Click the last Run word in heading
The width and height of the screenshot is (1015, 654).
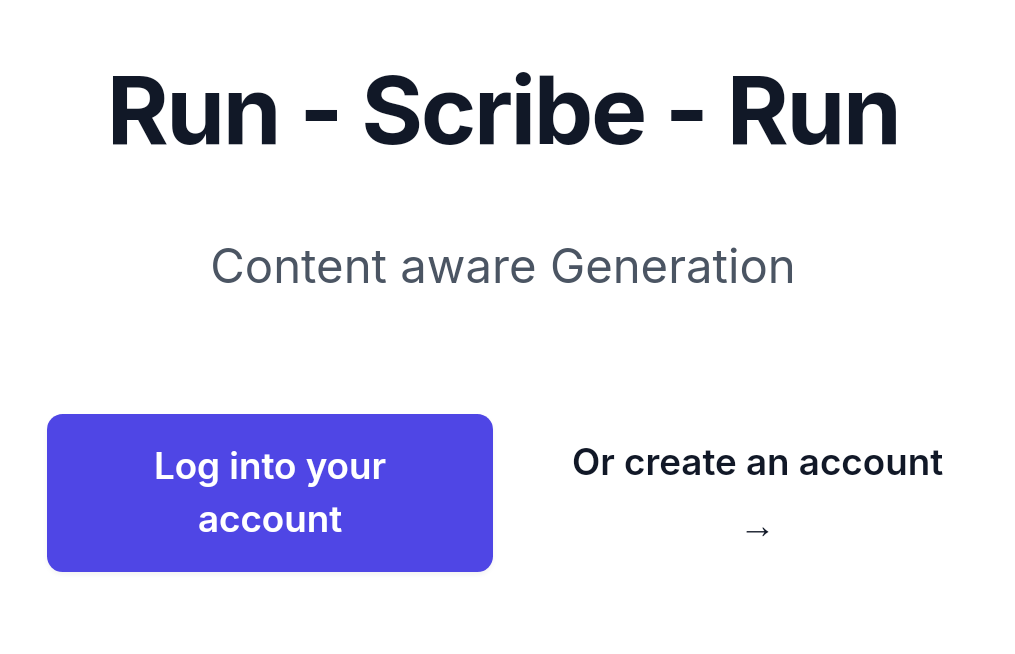coord(814,113)
